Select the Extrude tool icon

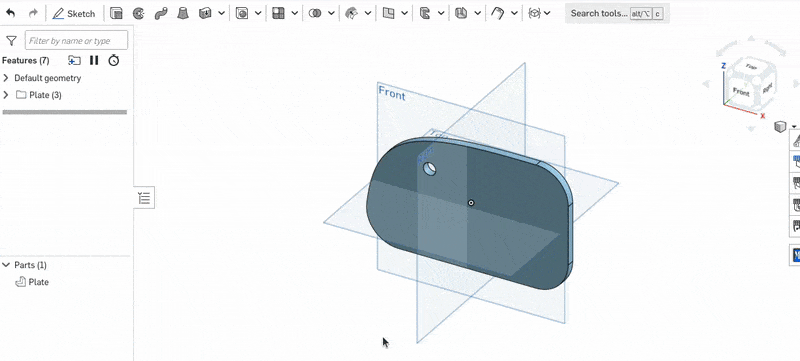tap(116, 14)
